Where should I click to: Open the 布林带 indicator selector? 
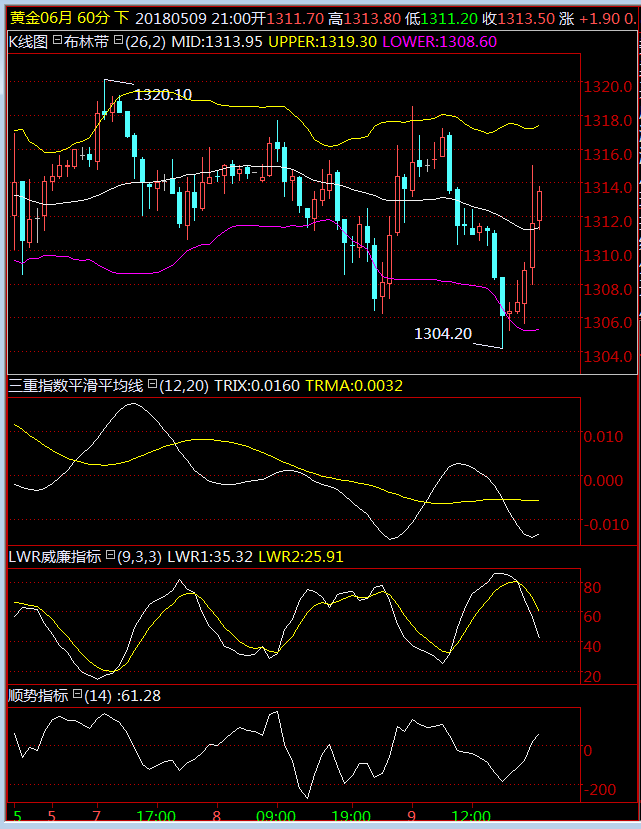click(x=87, y=41)
